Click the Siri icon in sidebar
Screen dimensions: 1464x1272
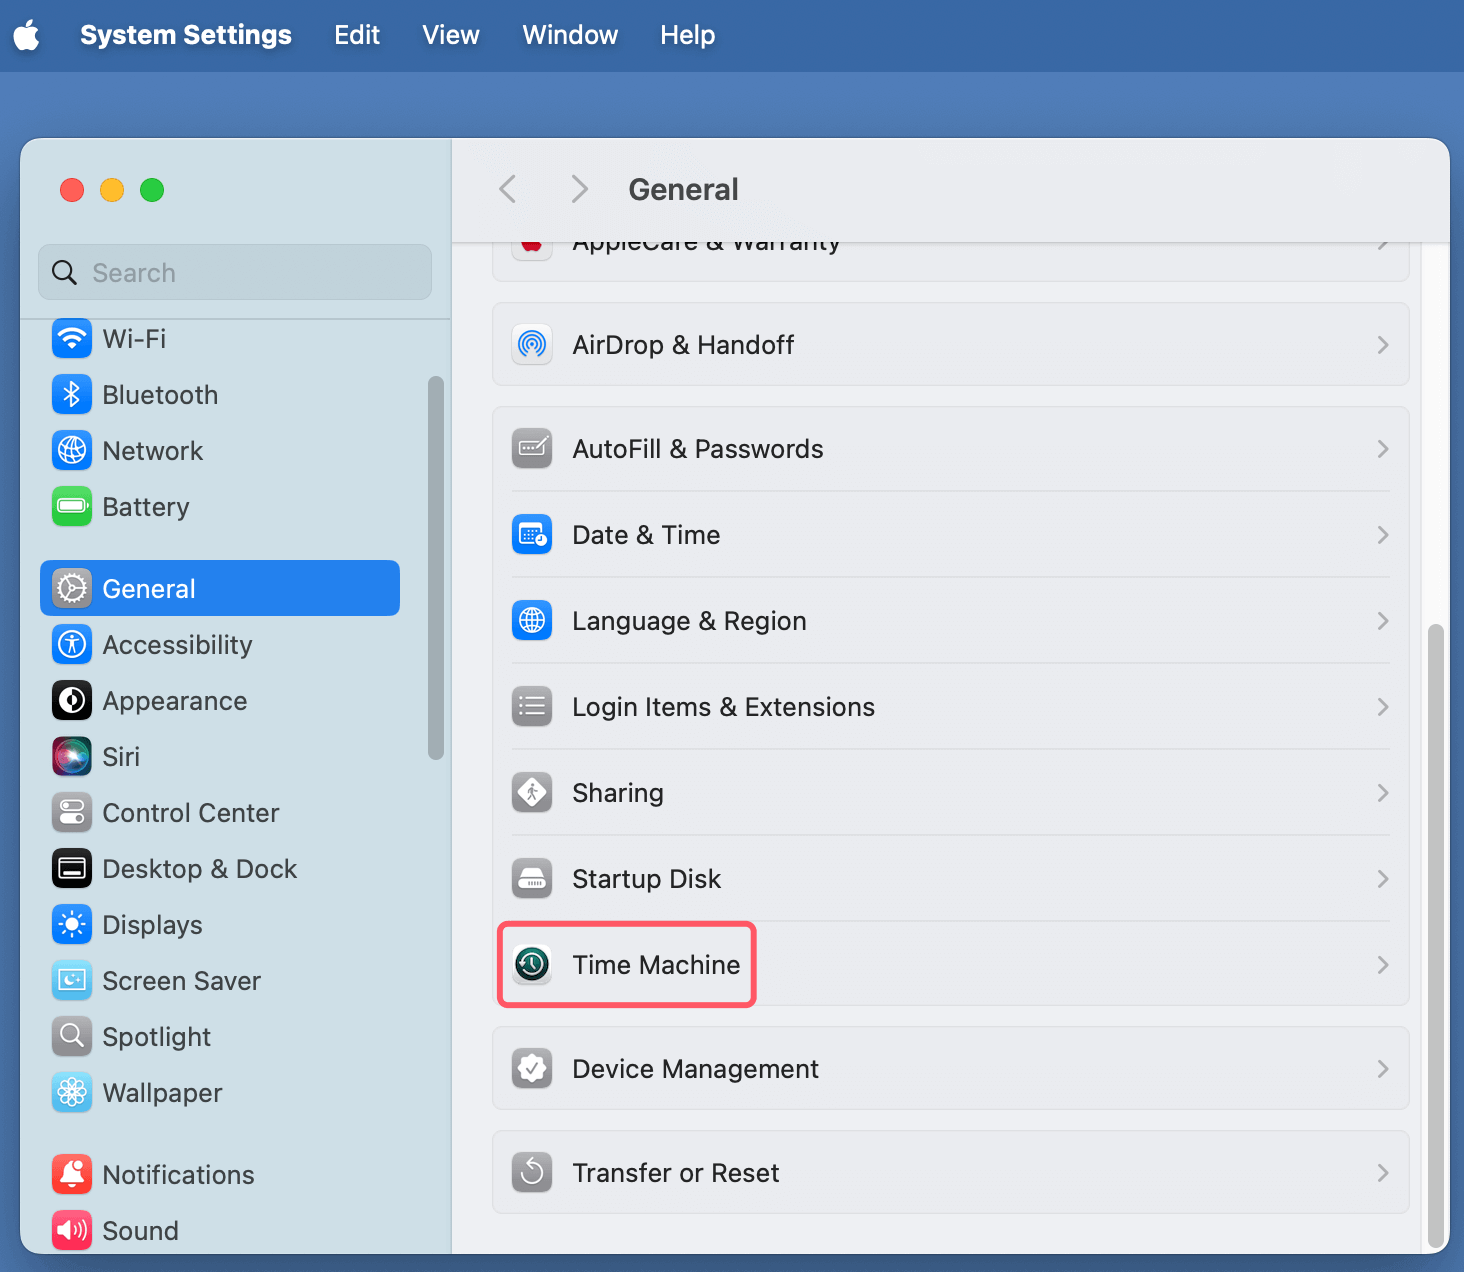(x=72, y=756)
